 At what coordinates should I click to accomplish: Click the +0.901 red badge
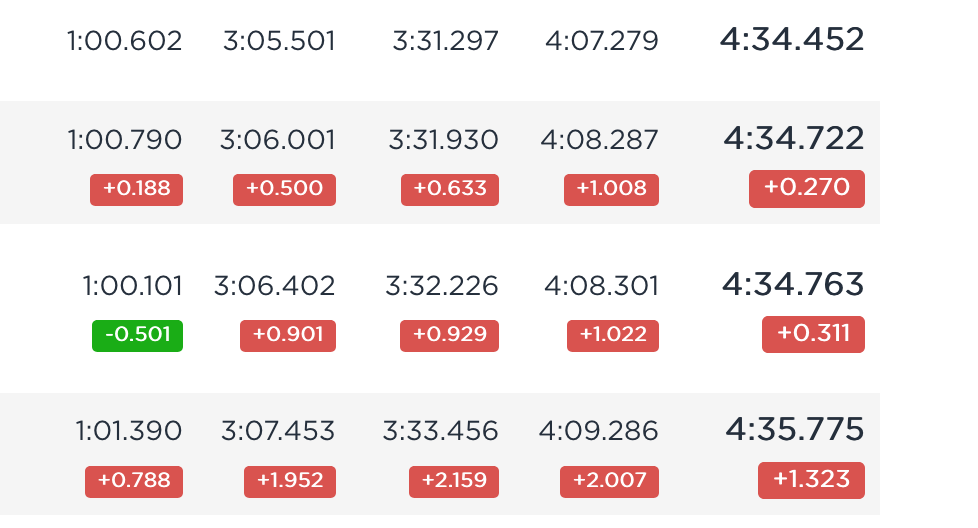[x=288, y=335]
